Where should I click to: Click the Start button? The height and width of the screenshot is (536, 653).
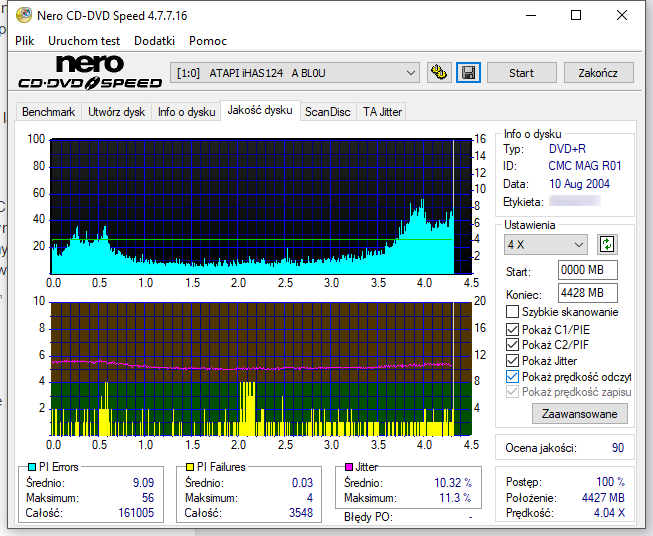tap(521, 73)
